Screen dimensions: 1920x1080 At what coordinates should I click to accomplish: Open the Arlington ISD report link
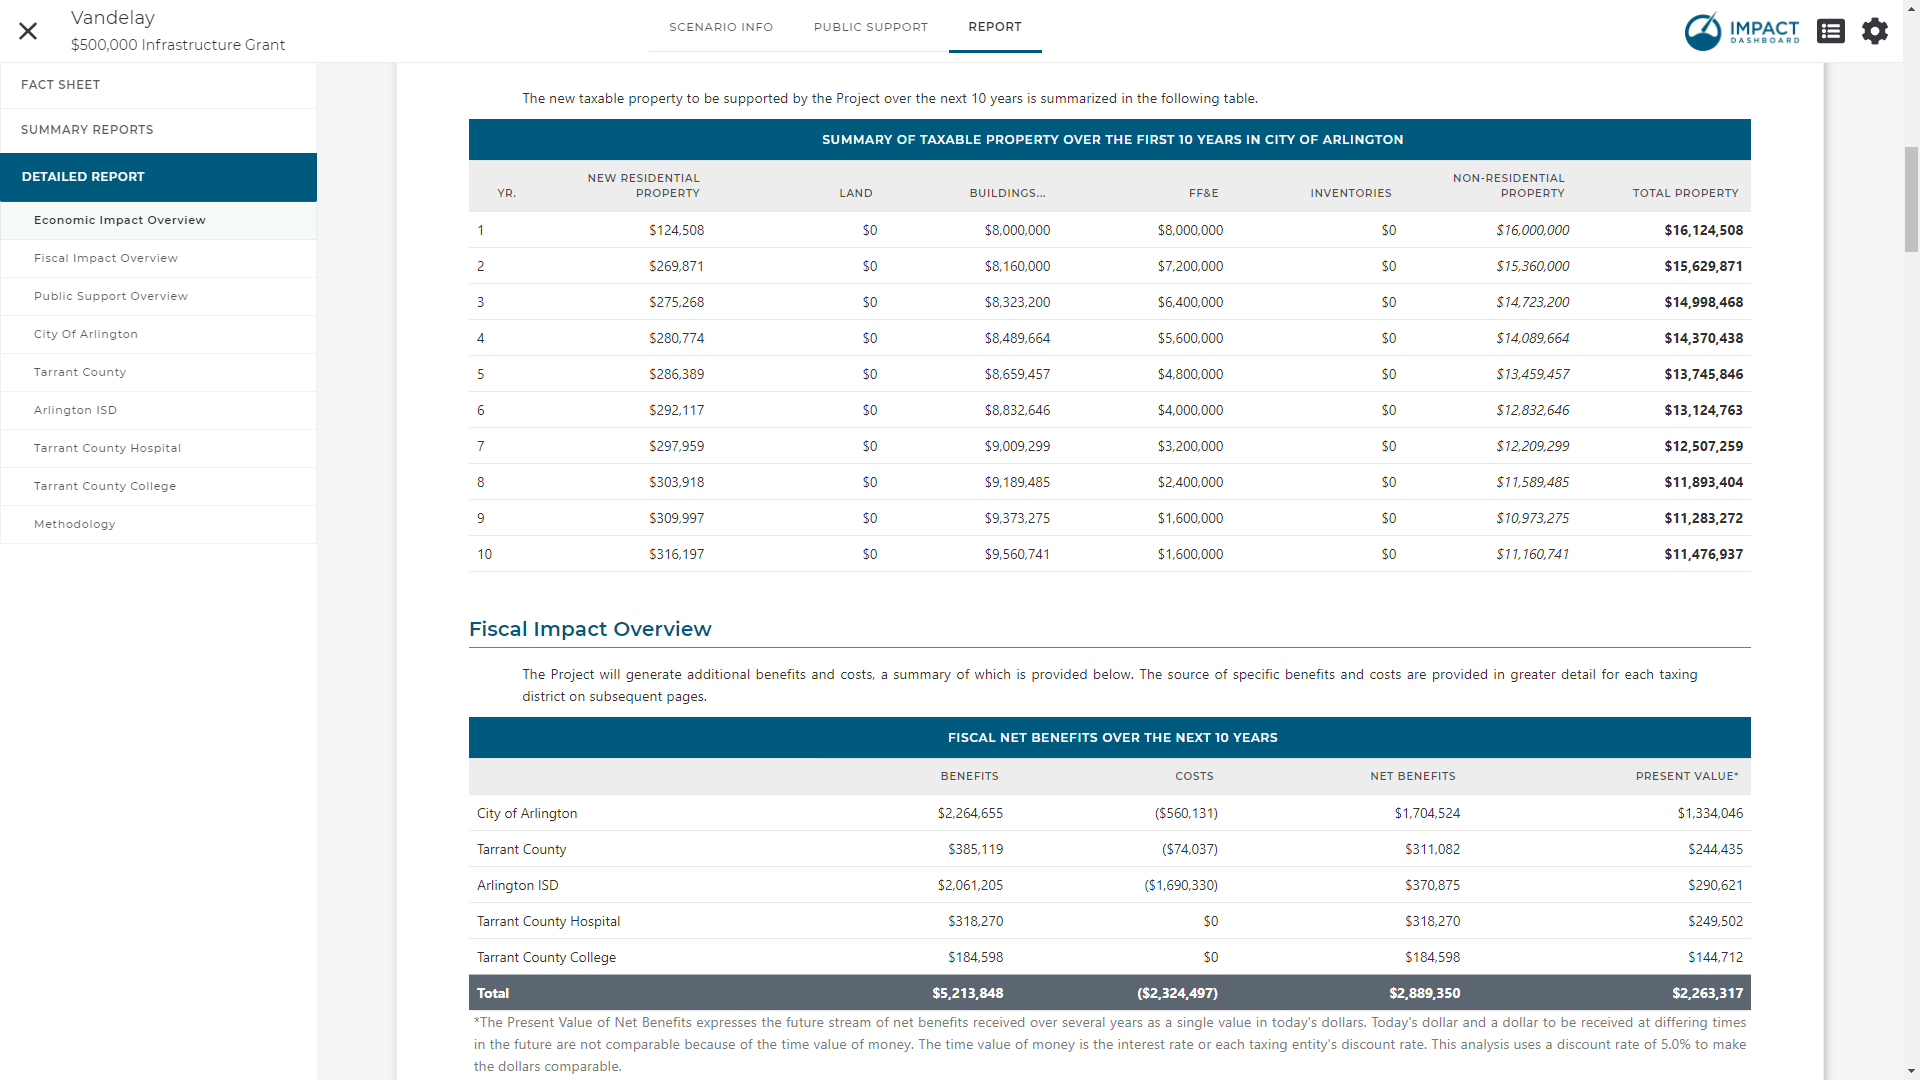[76, 410]
